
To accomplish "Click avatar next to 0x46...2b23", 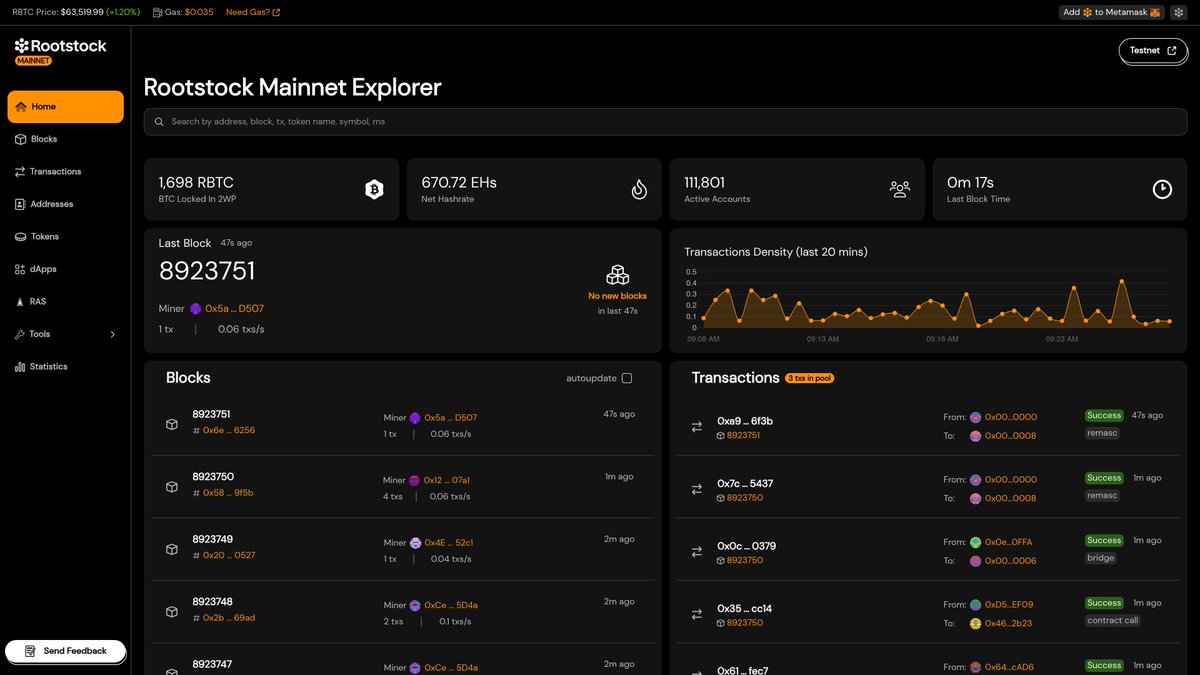I will pyautogui.click(x=975, y=623).
